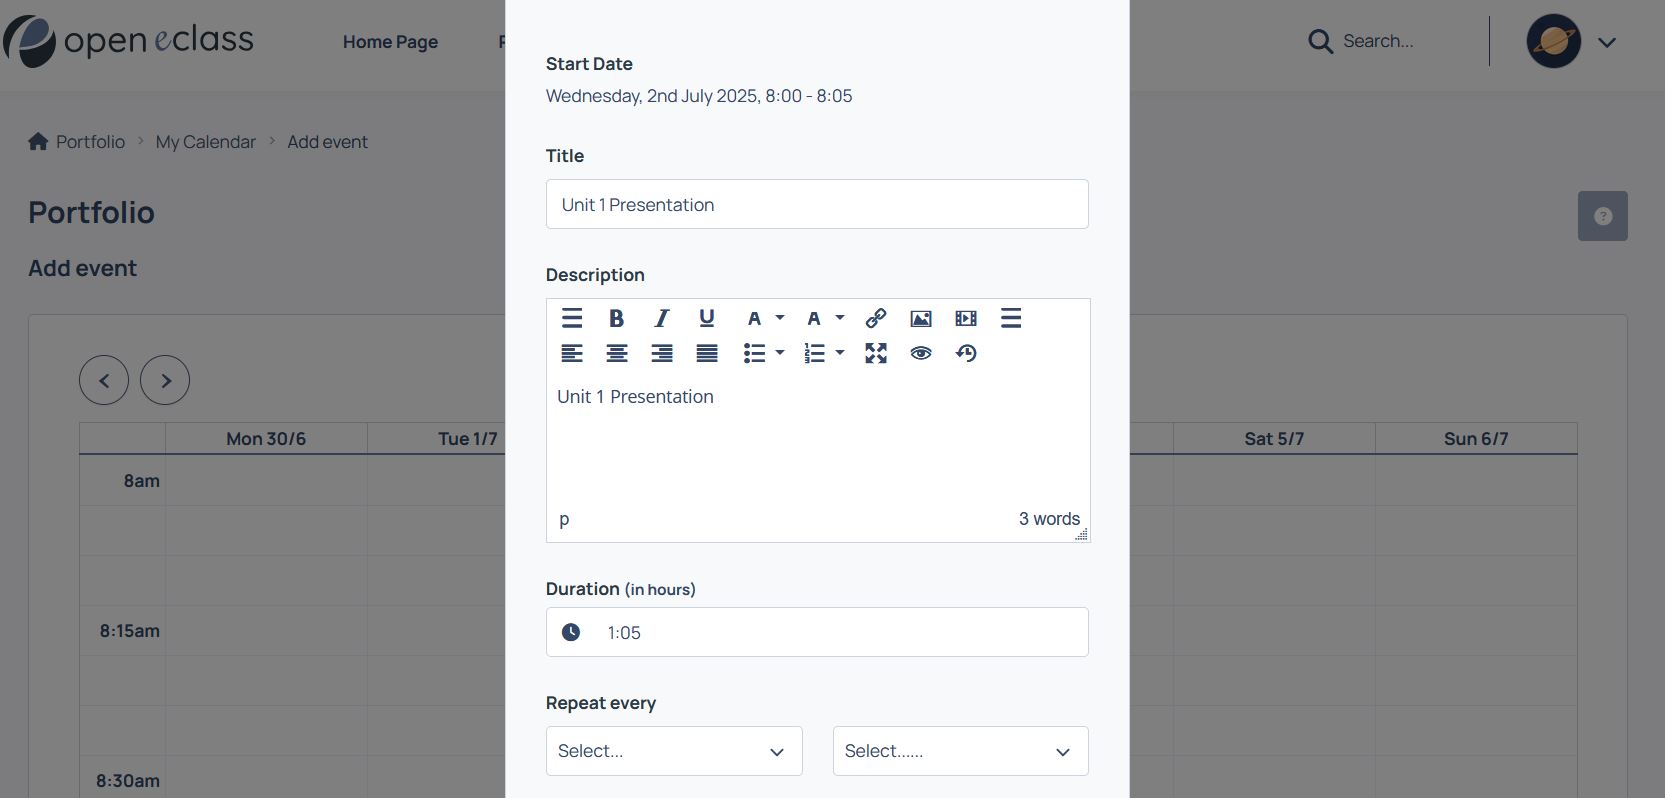1665x798 pixels.
Task: Go to Home Page in navigation
Action: tap(390, 42)
